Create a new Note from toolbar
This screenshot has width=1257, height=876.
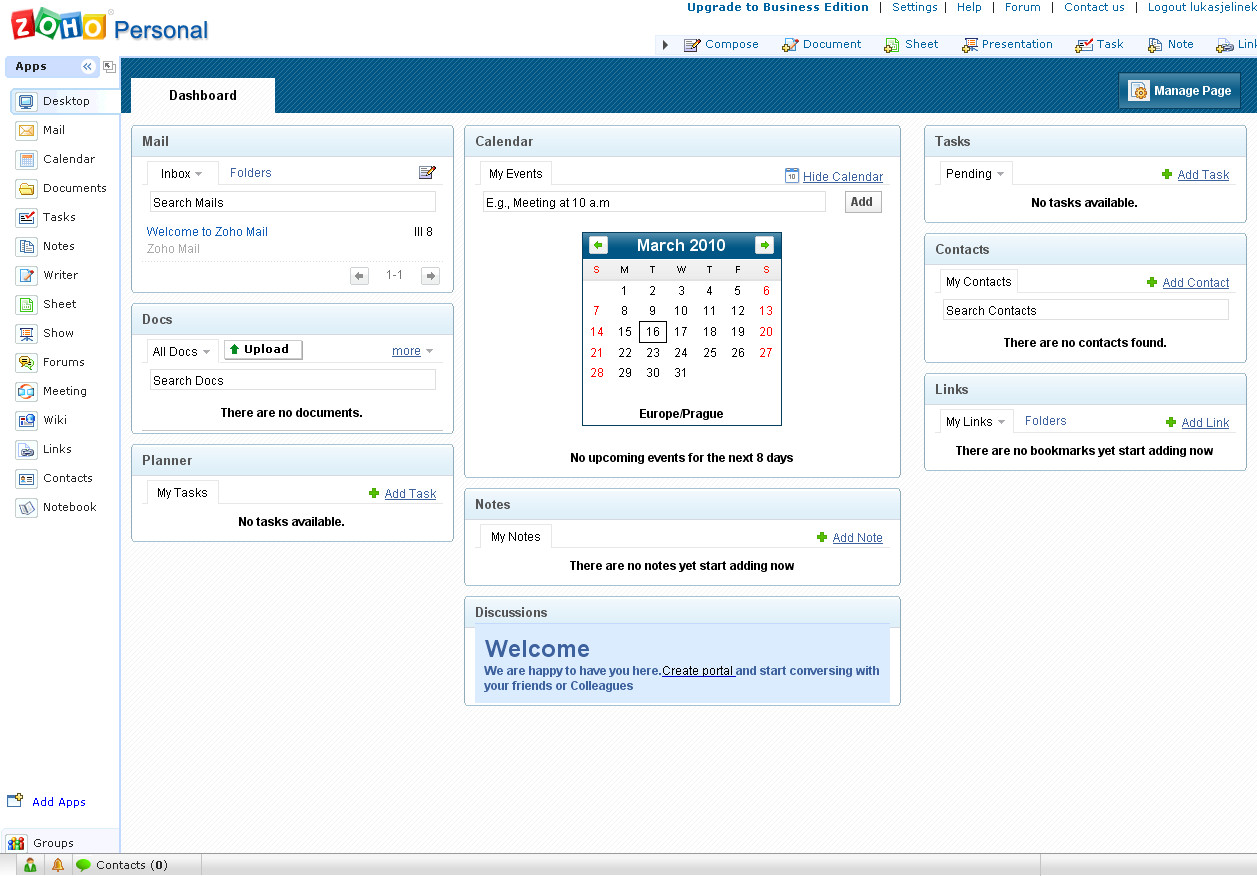click(1170, 44)
